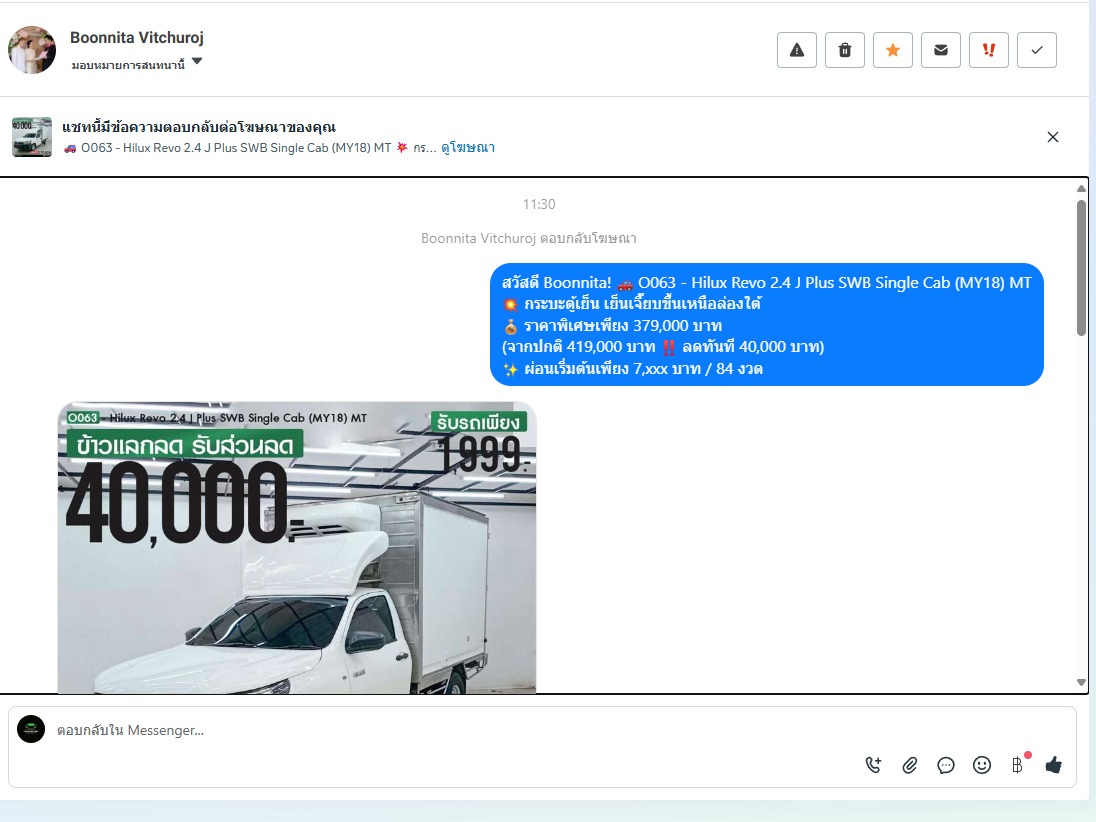Open the baht payment icon
Screen dimensions: 1096x822
(1018, 765)
